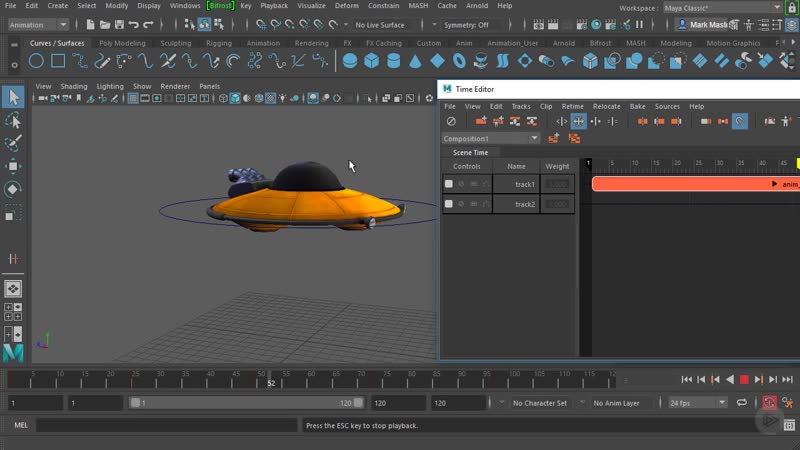Click the Redo arrow icon

click(x=148, y=24)
